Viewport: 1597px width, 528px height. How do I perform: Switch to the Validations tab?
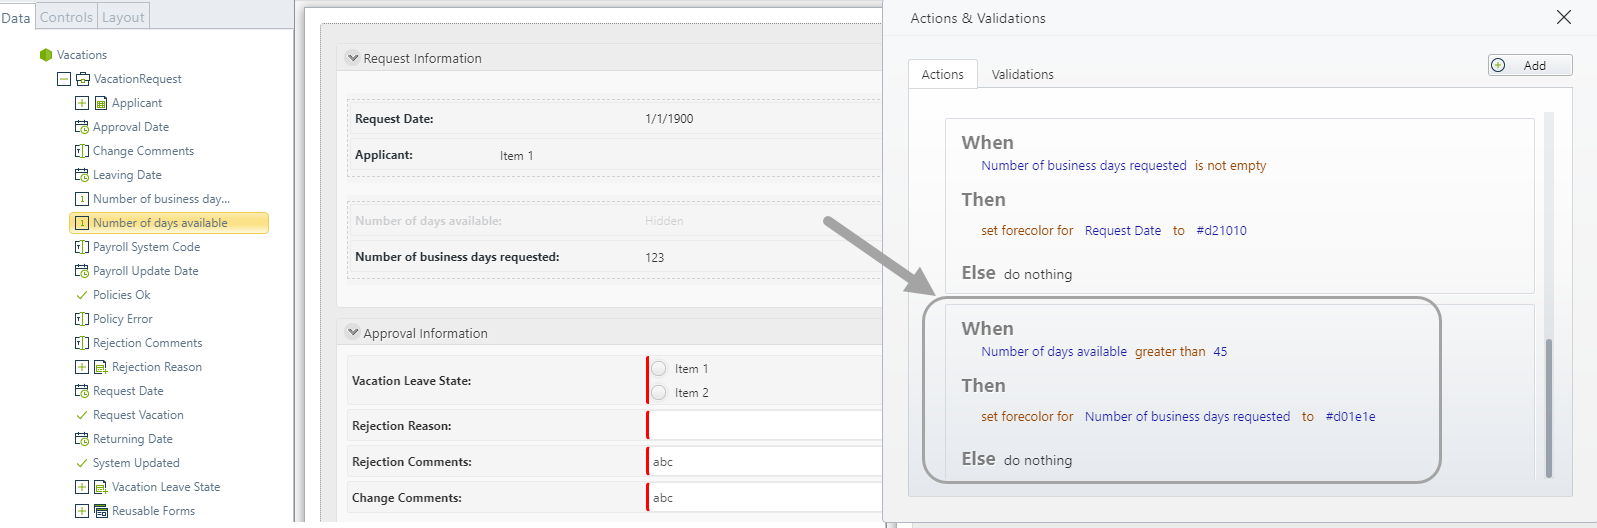pos(1022,74)
